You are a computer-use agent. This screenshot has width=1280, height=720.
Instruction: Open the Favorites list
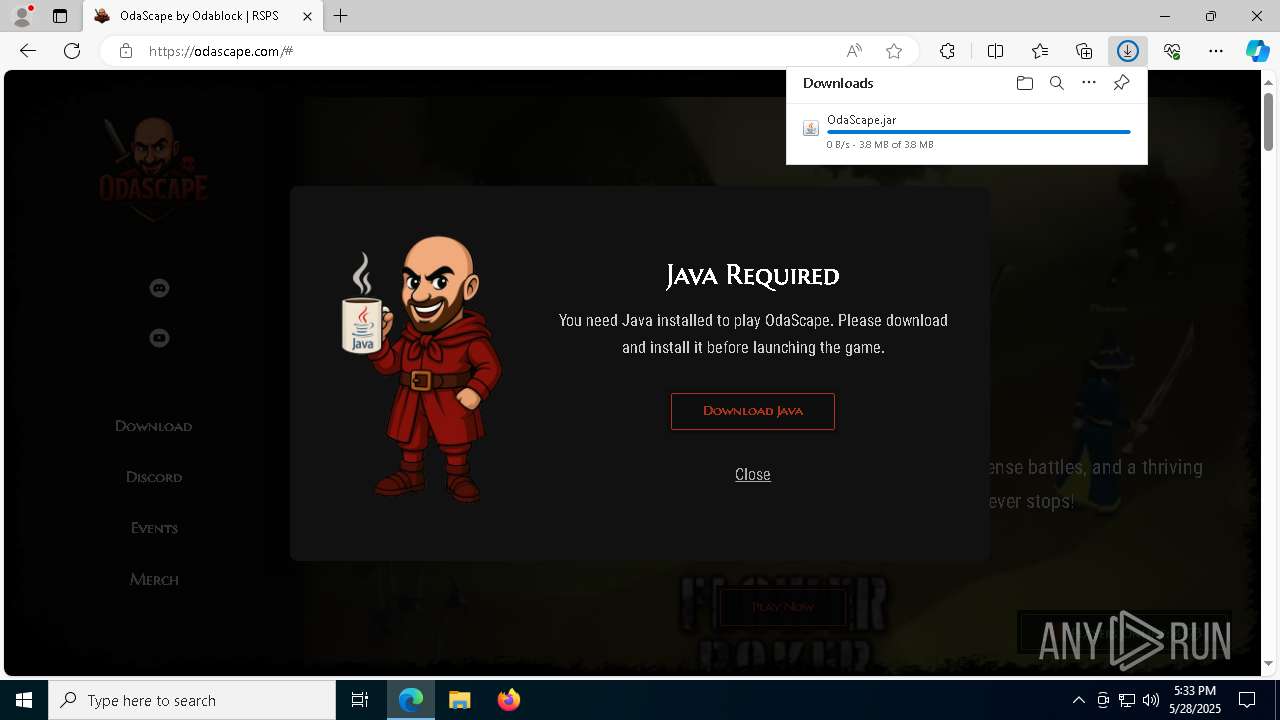1040,51
